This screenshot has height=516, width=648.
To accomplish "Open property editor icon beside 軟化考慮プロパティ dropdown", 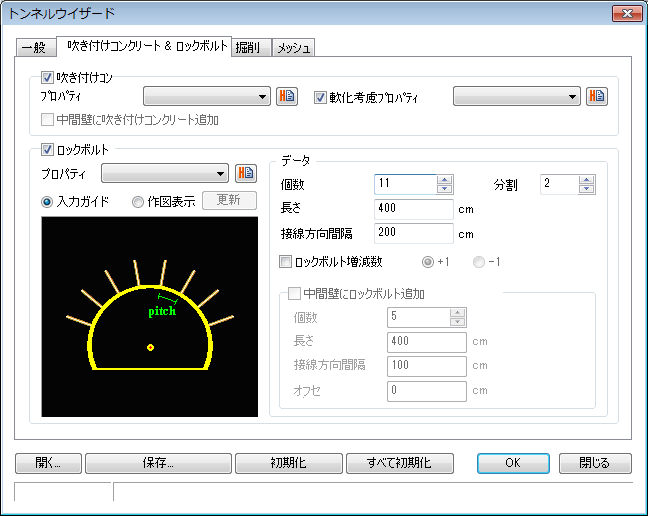I will pyautogui.click(x=597, y=96).
